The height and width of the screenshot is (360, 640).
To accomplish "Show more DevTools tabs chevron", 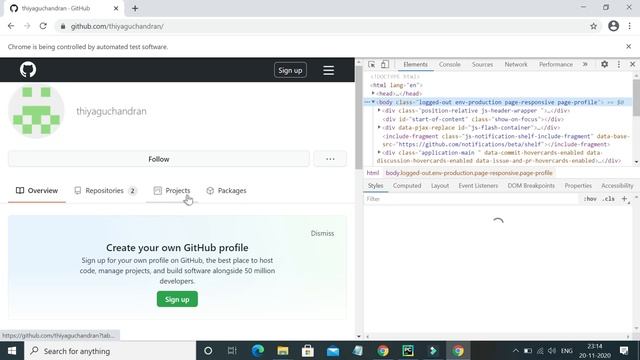I will tap(585, 64).
